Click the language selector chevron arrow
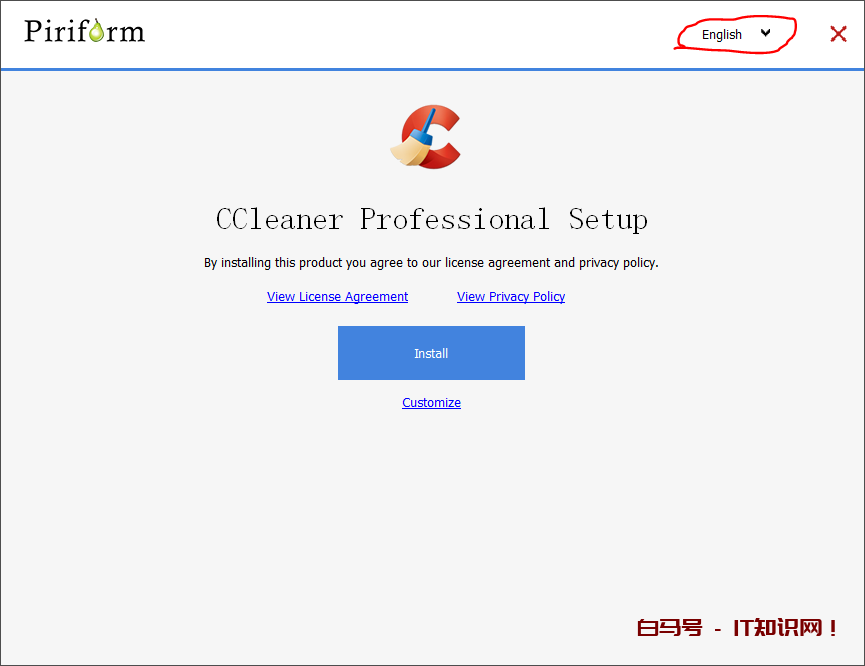Screen dimensions: 865x666 [x=766, y=33]
